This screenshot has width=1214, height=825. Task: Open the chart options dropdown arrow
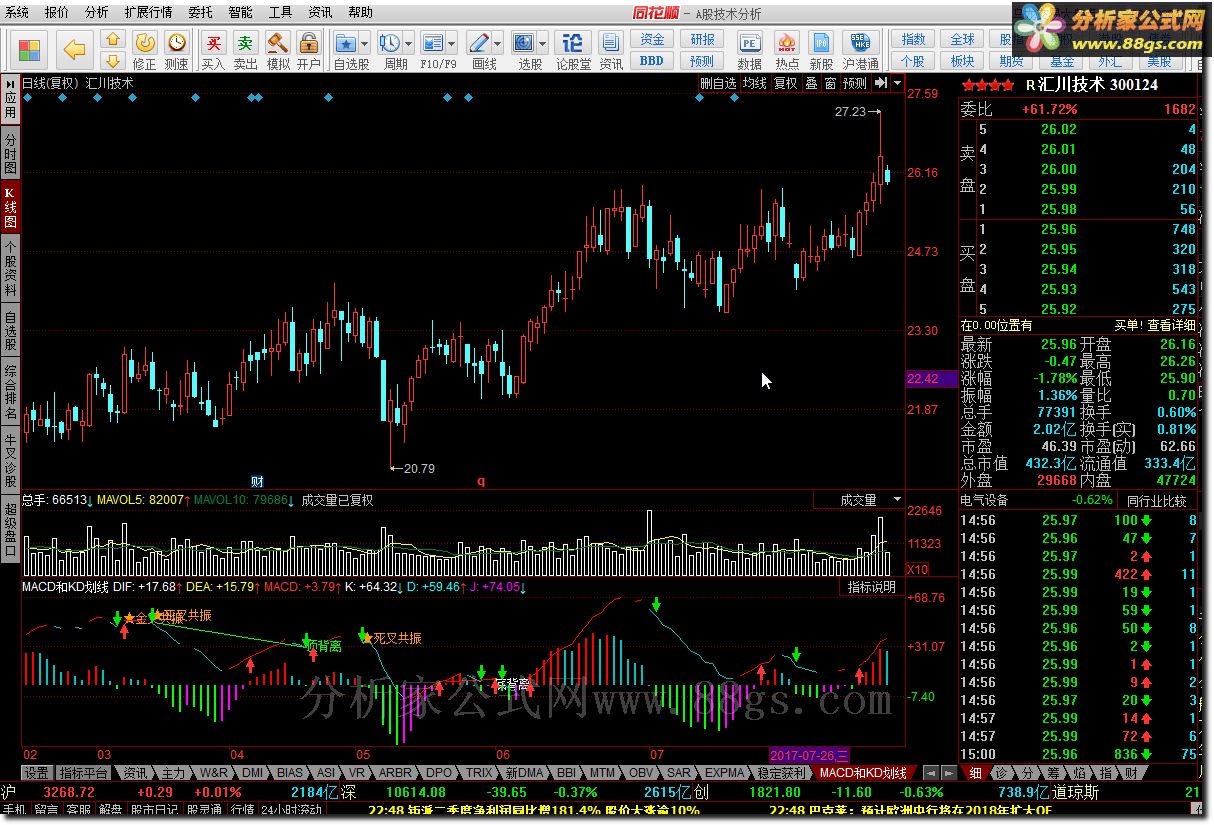897,83
